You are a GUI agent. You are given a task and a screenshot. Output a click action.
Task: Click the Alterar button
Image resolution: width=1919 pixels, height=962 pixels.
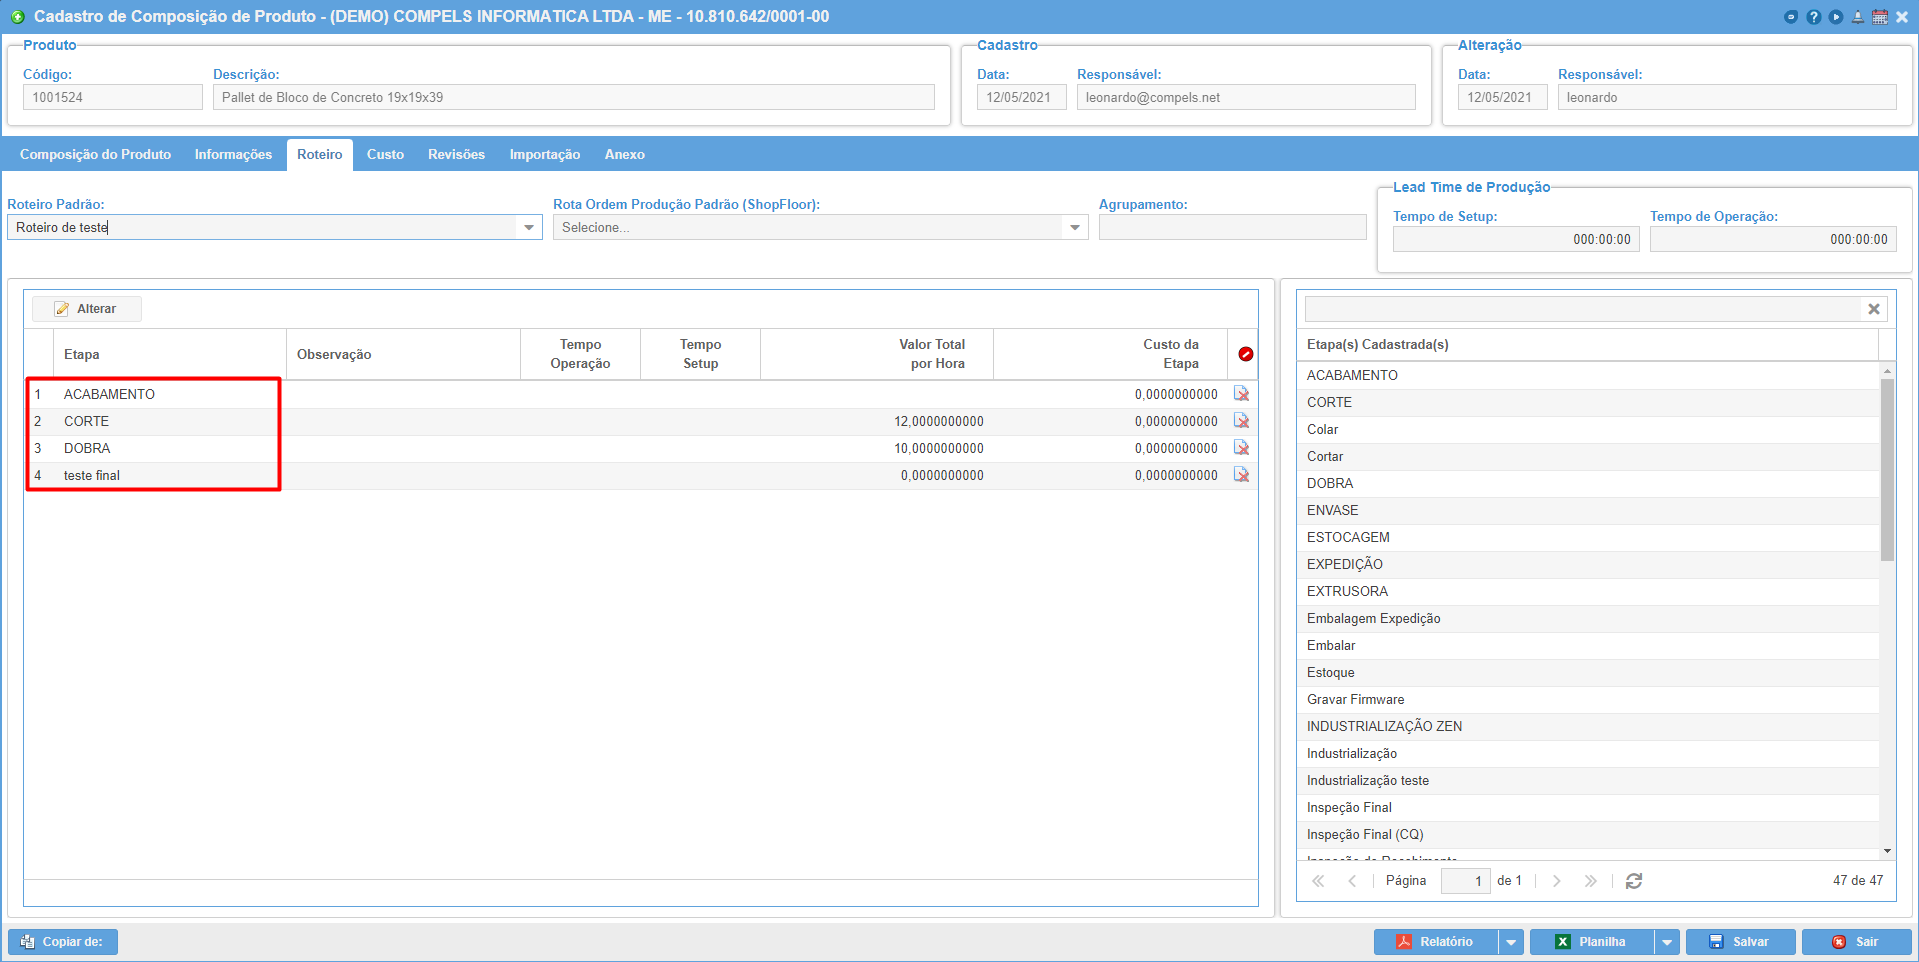(86, 309)
